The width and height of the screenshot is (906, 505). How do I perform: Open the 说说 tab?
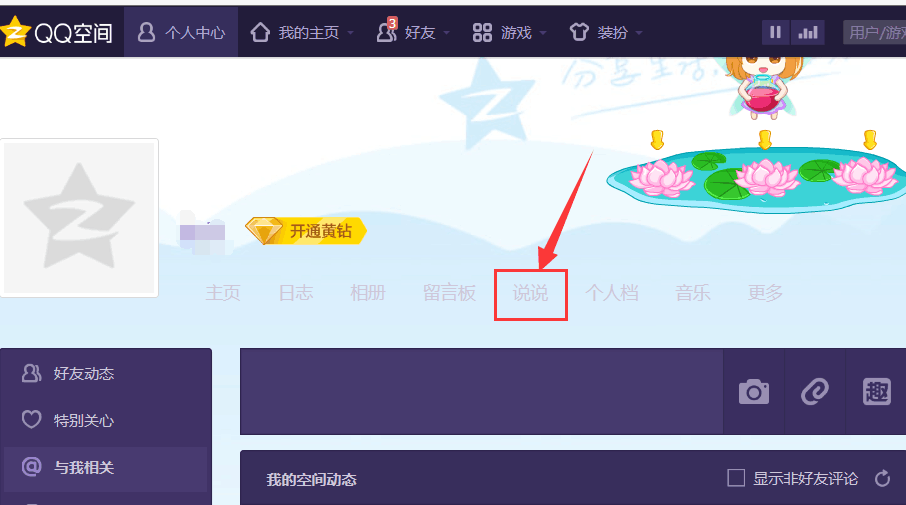(530, 293)
